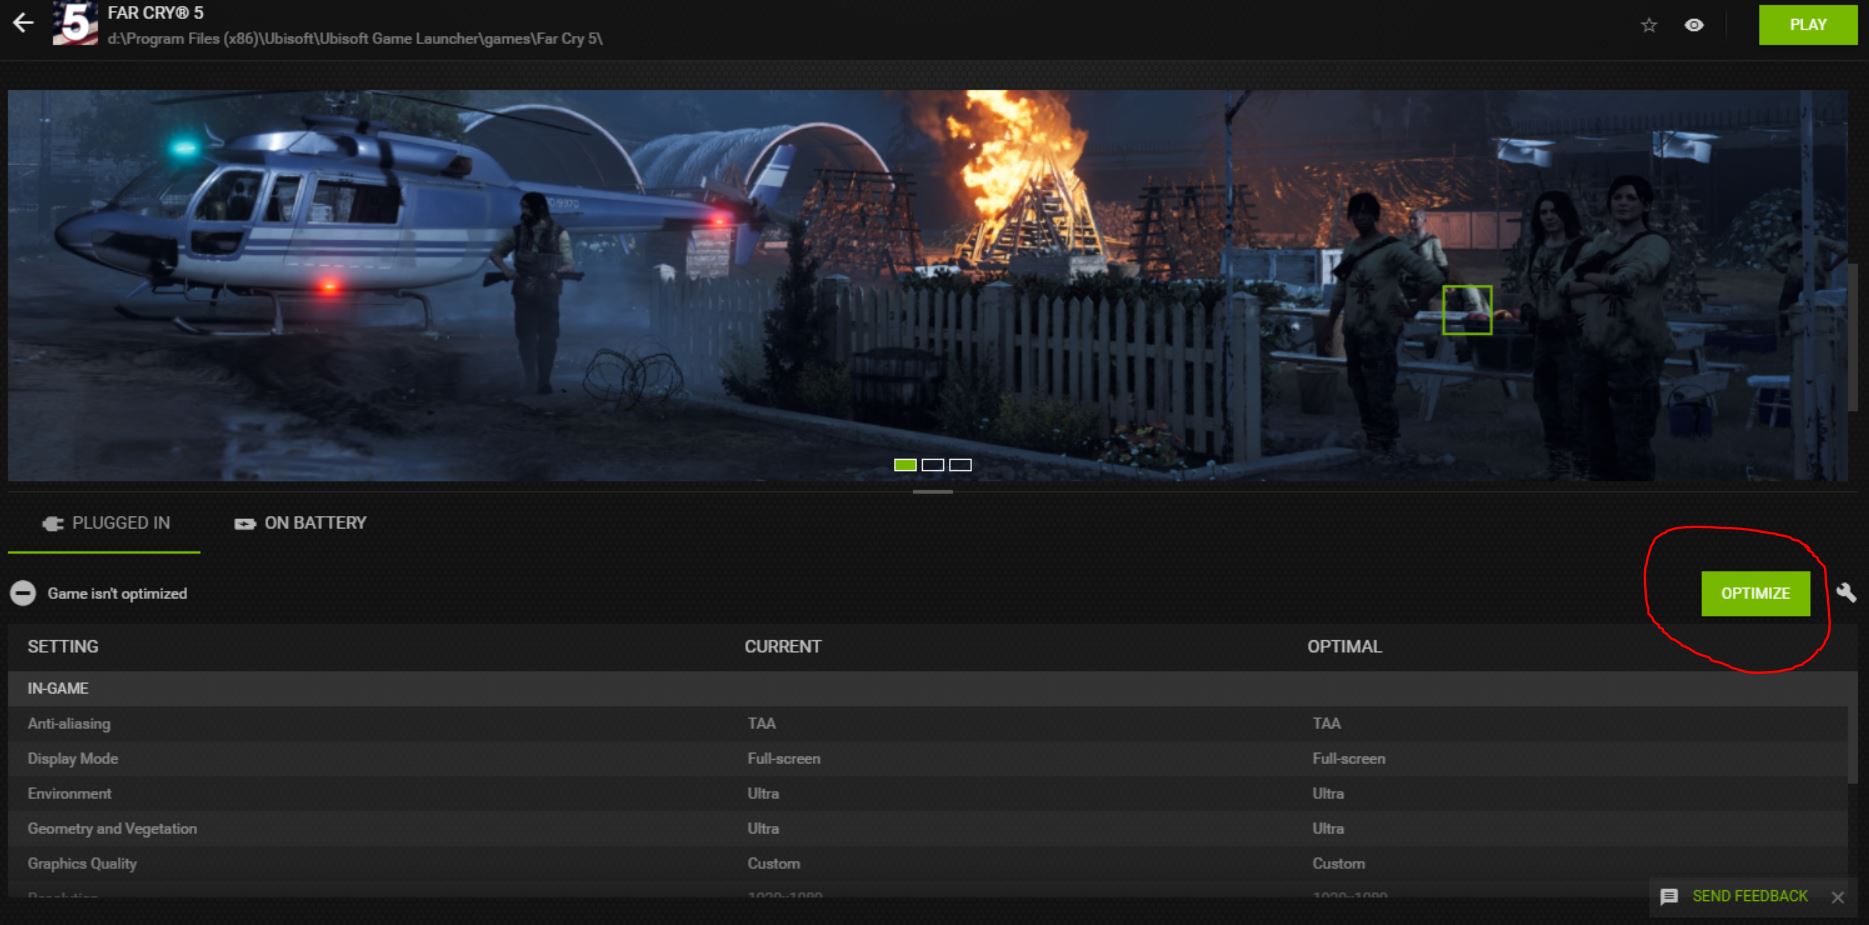The image size is (1869, 925).
Task: Click current Anti-aliasing value TAA
Action: click(761, 724)
